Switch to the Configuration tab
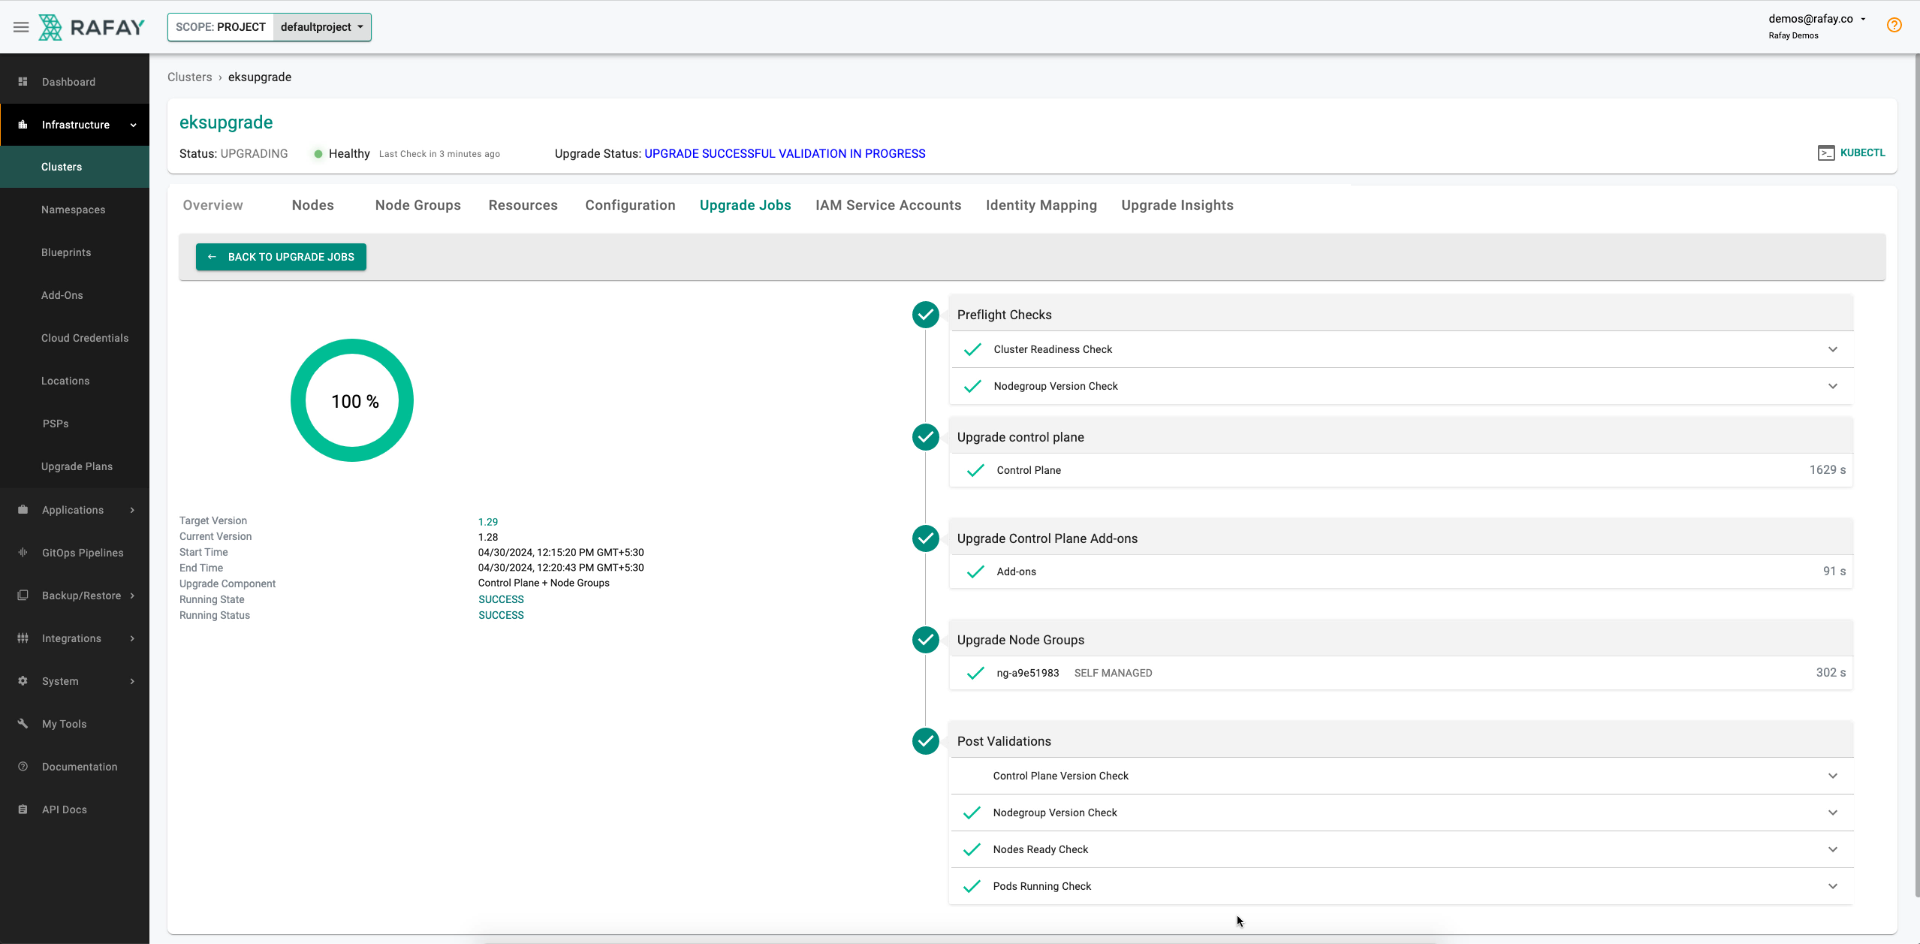This screenshot has height=944, width=1920. [630, 205]
